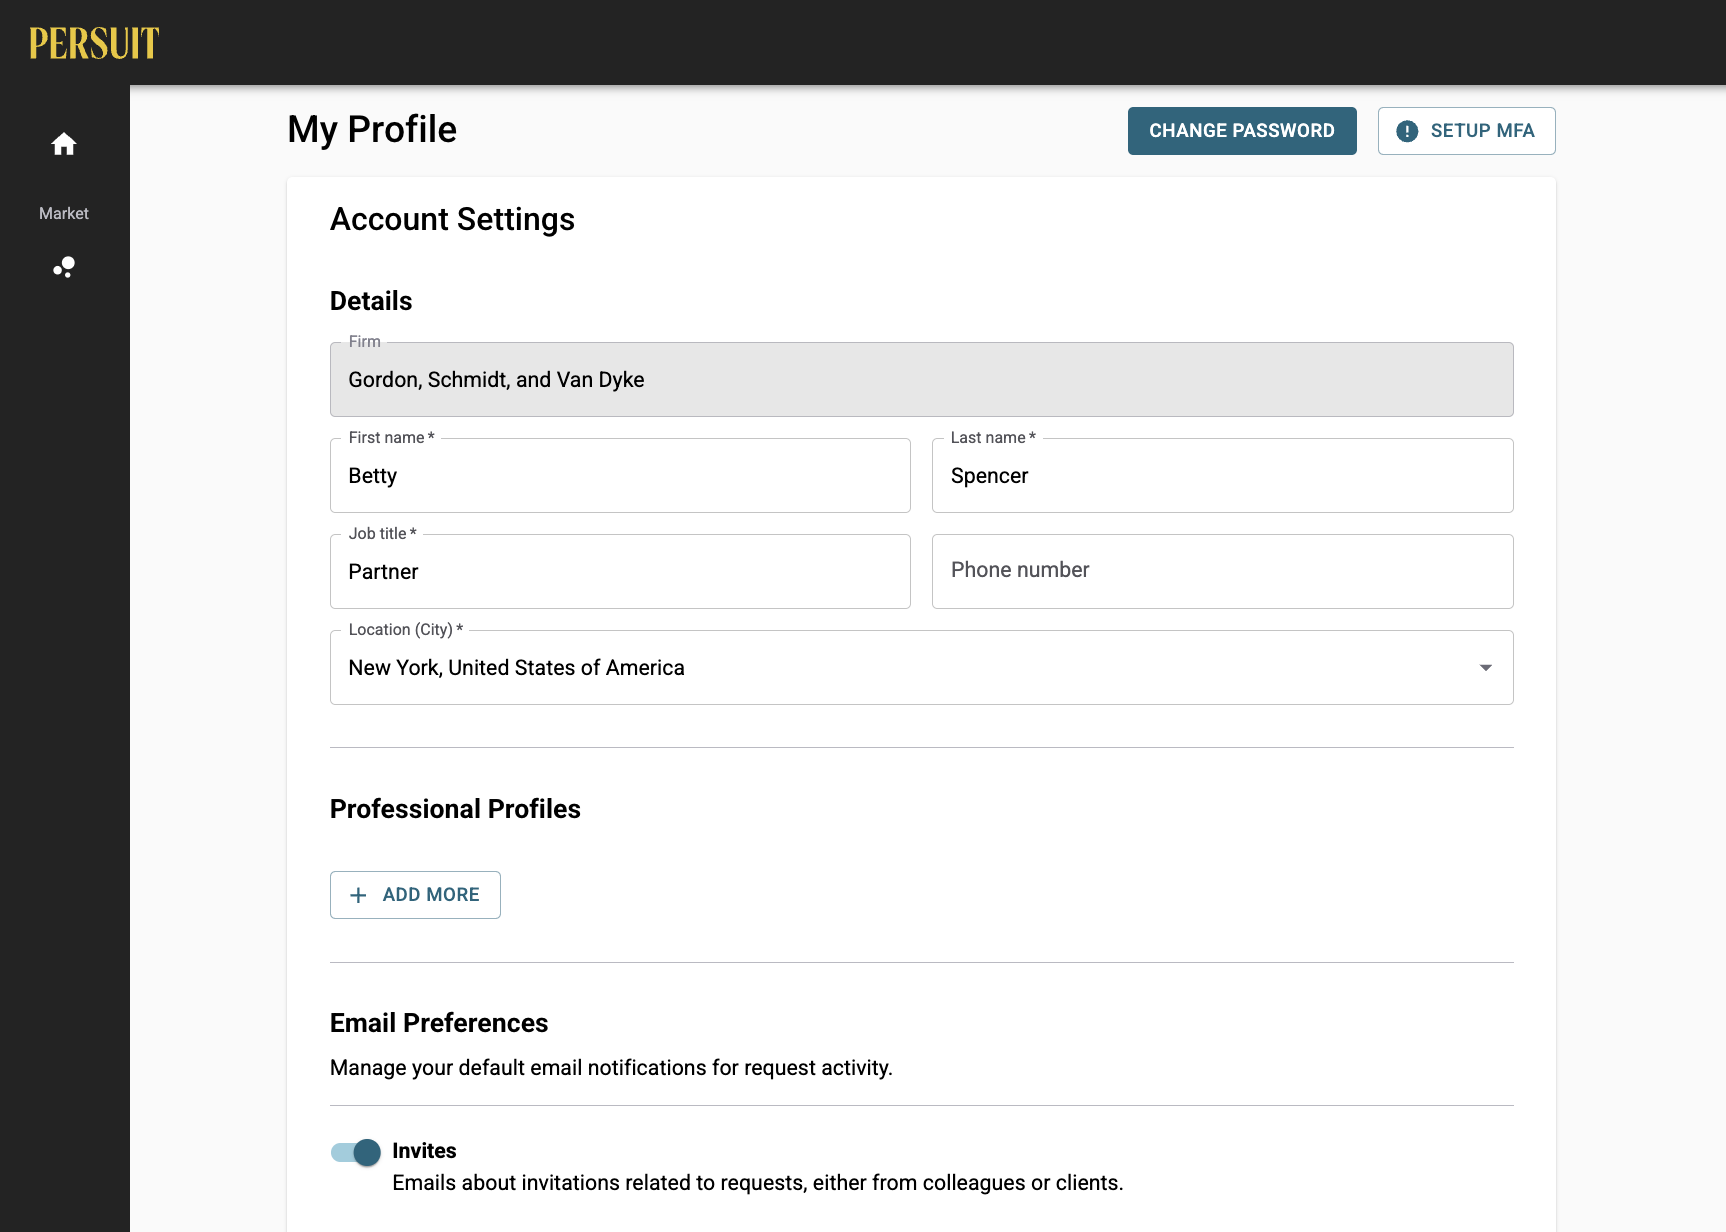Click Add More professional profiles
The image size is (1726, 1232).
pyautogui.click(x=415, y=895)
